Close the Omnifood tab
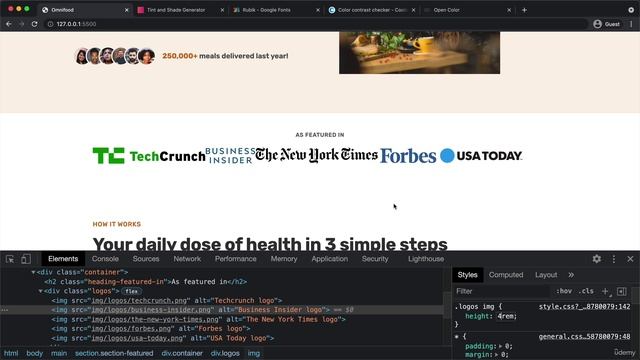Viewport: 640px width, 360px height. coord(127,10)
